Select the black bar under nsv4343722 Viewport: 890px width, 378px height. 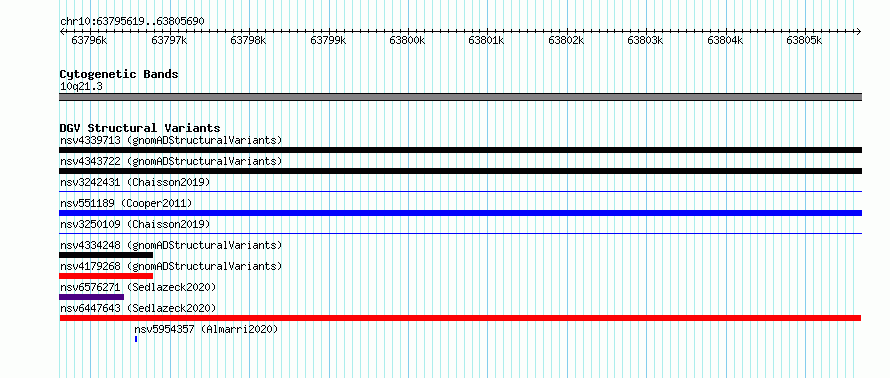point(460,171)
